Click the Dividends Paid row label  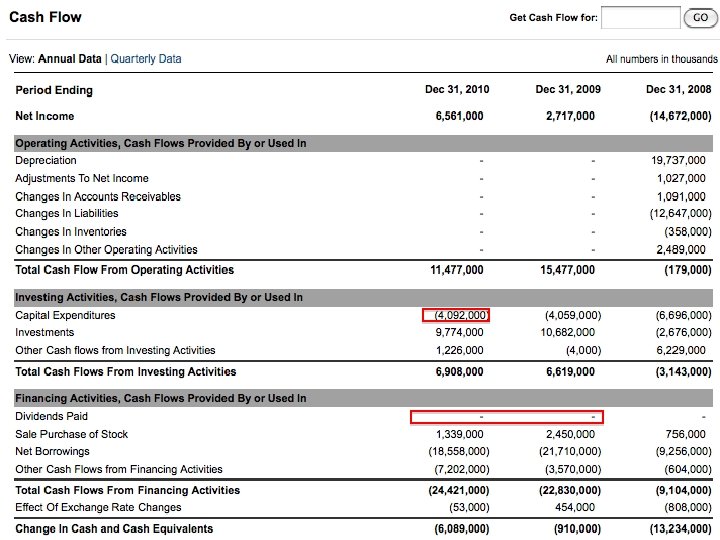(51, 416)
